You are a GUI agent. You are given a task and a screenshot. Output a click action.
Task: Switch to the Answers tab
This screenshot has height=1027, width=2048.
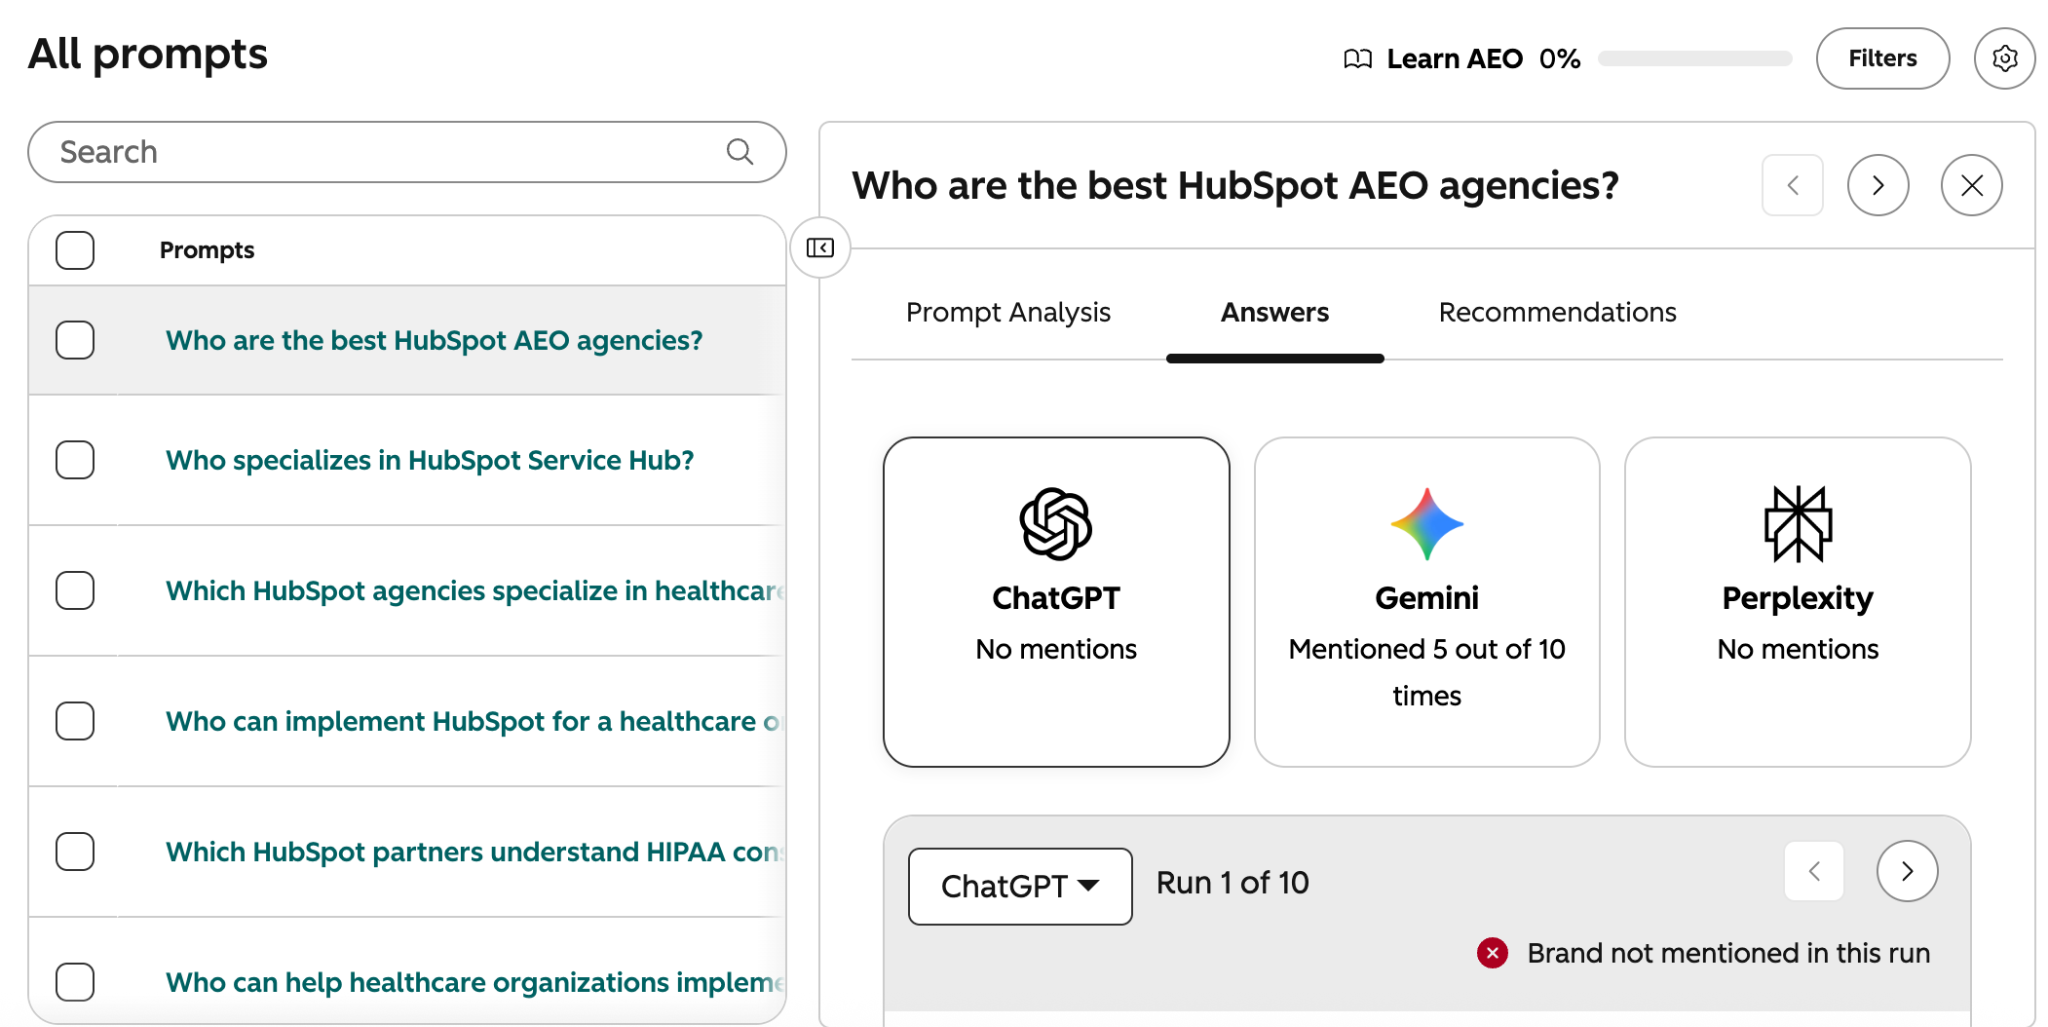(1274, 312)
